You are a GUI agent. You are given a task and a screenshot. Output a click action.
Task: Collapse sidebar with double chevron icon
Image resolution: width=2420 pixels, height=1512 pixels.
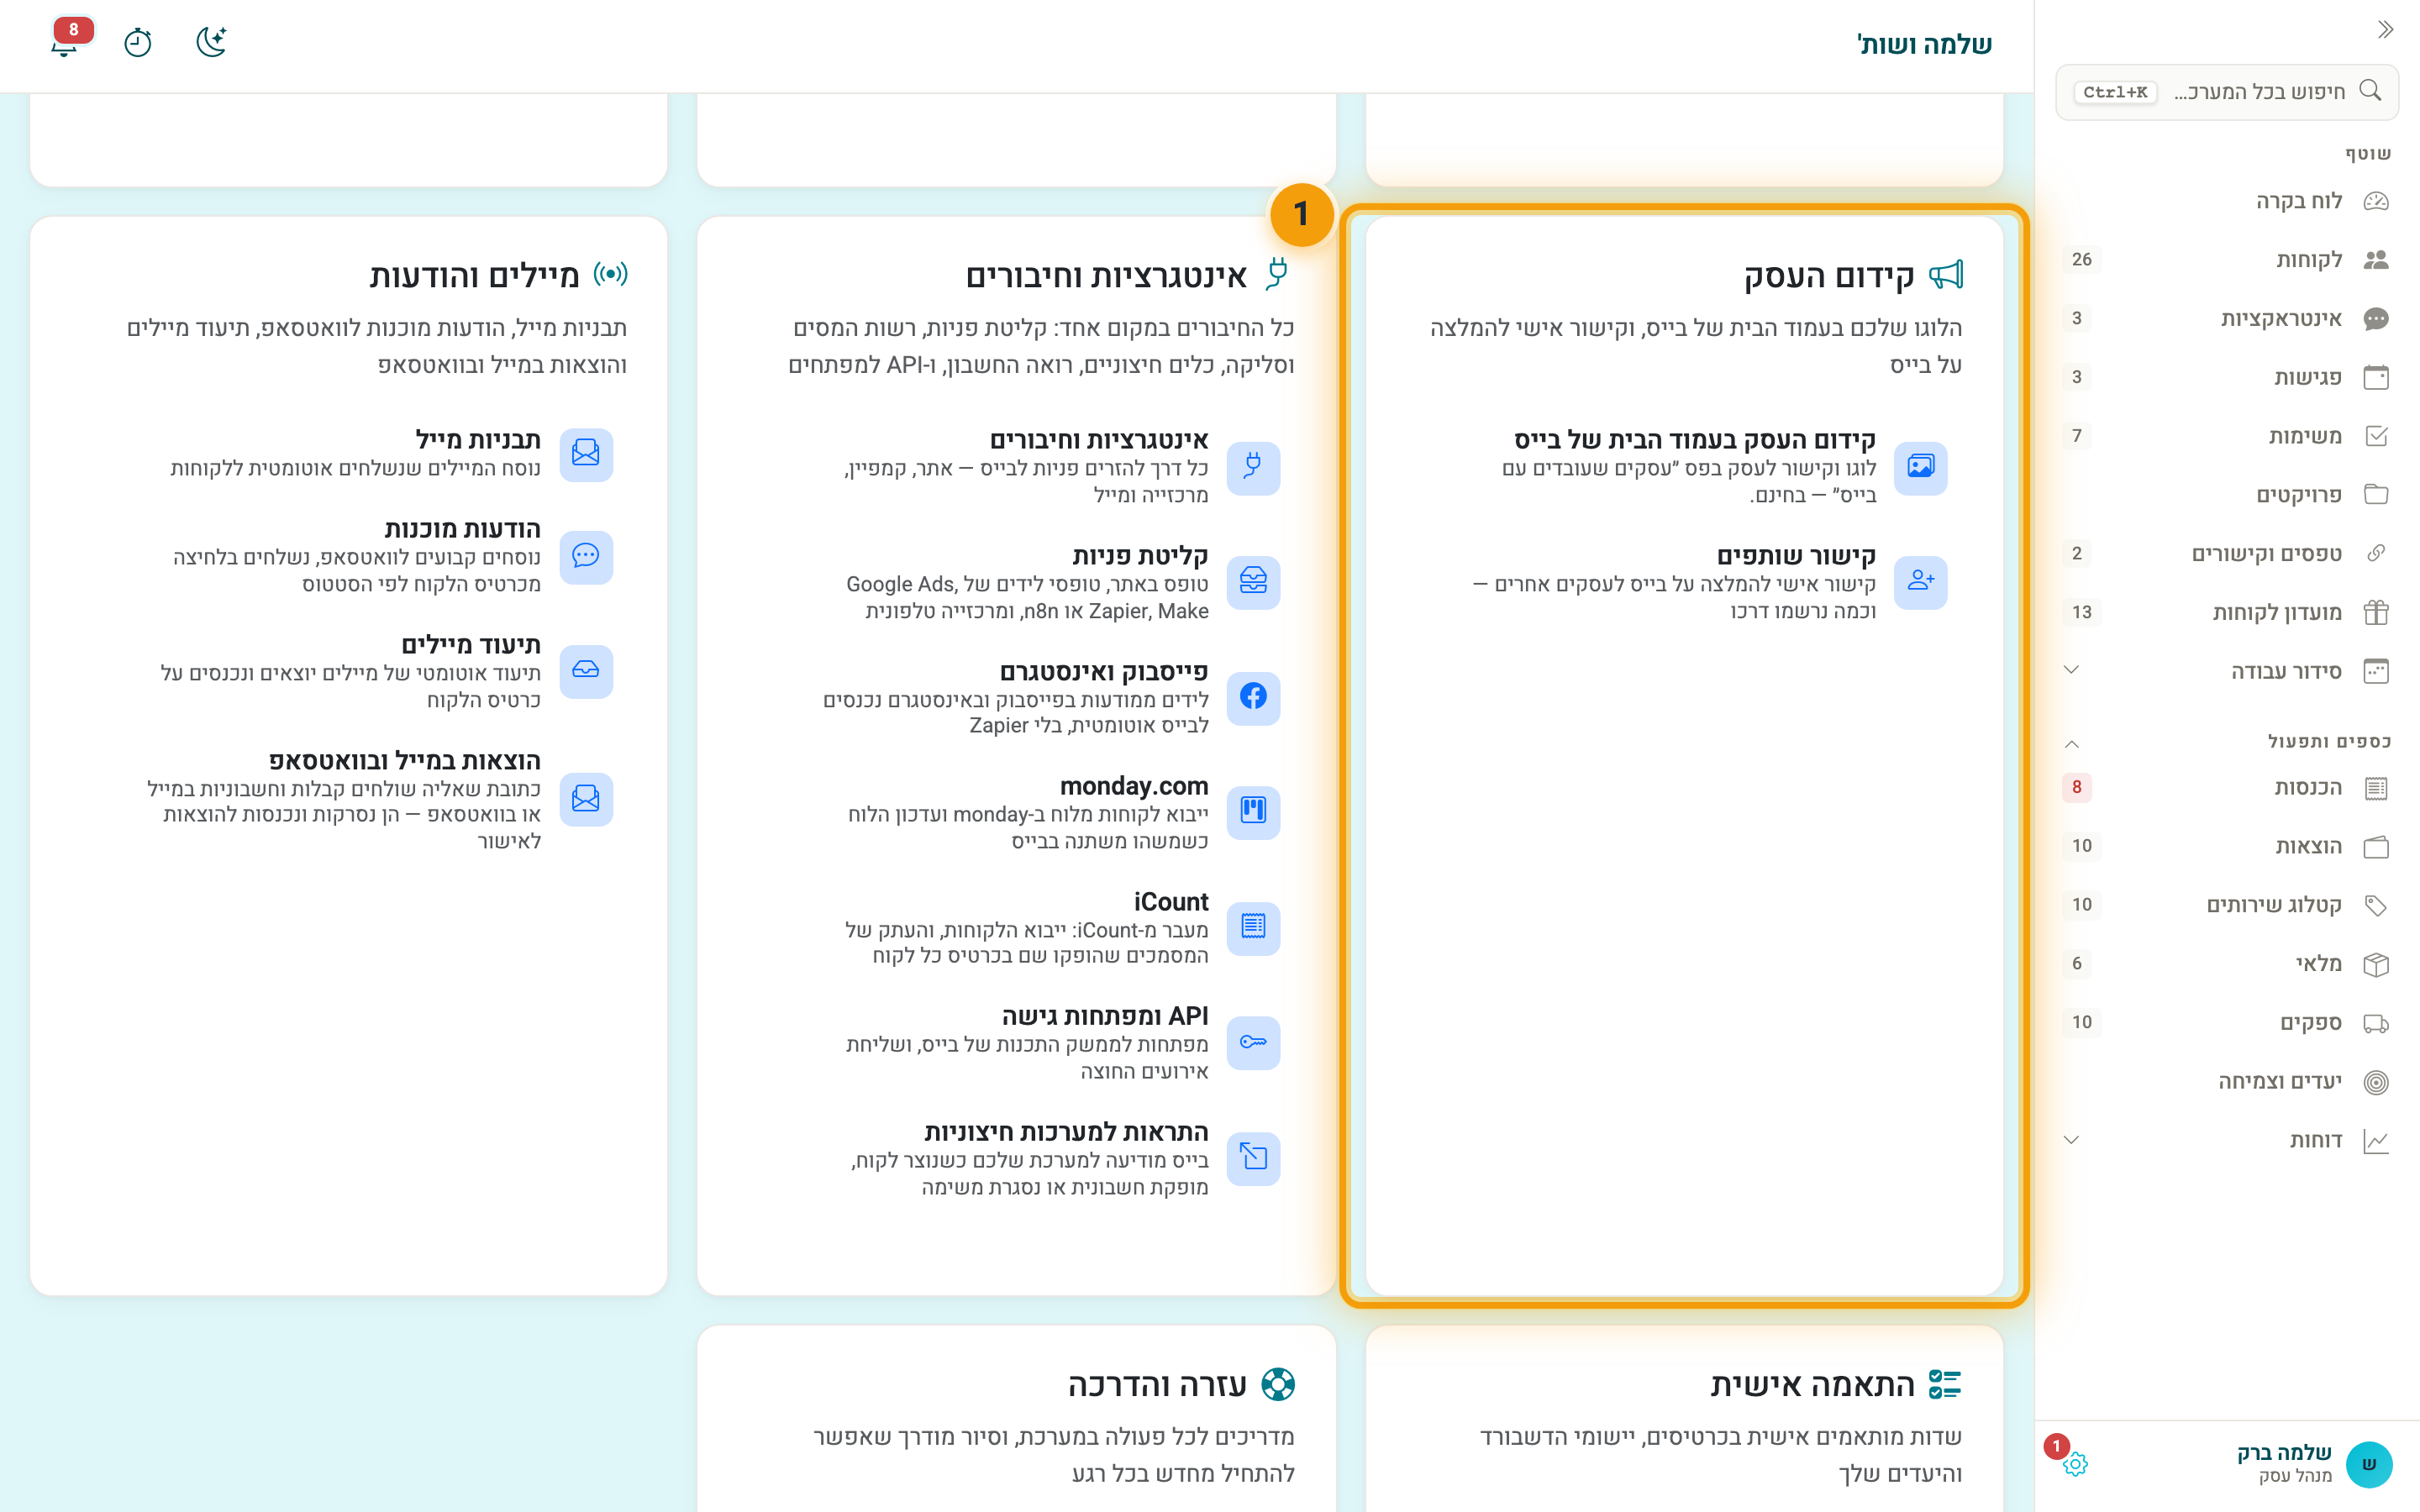click(2386, 30)
